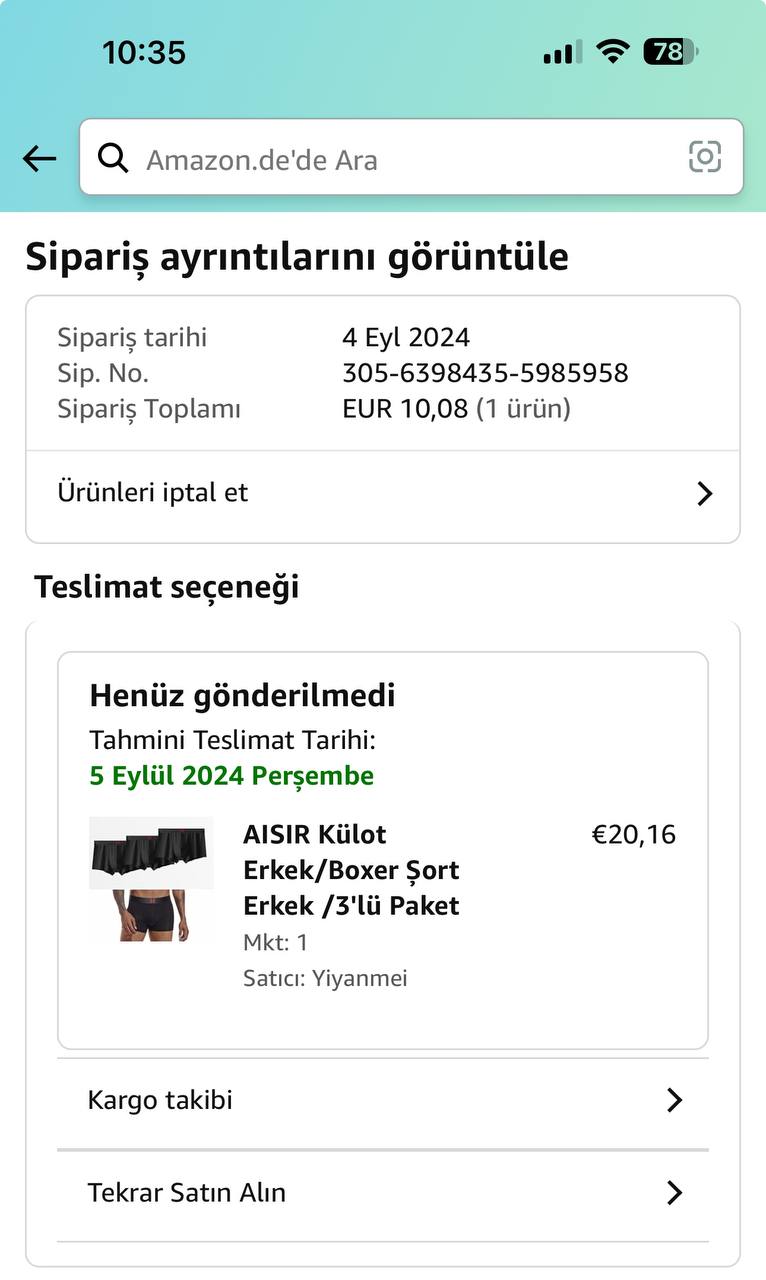Tap the Wi-Fi status icon
Image resolution: width=766 pixels, height=1280 pixels.
[x=612, y=51]
